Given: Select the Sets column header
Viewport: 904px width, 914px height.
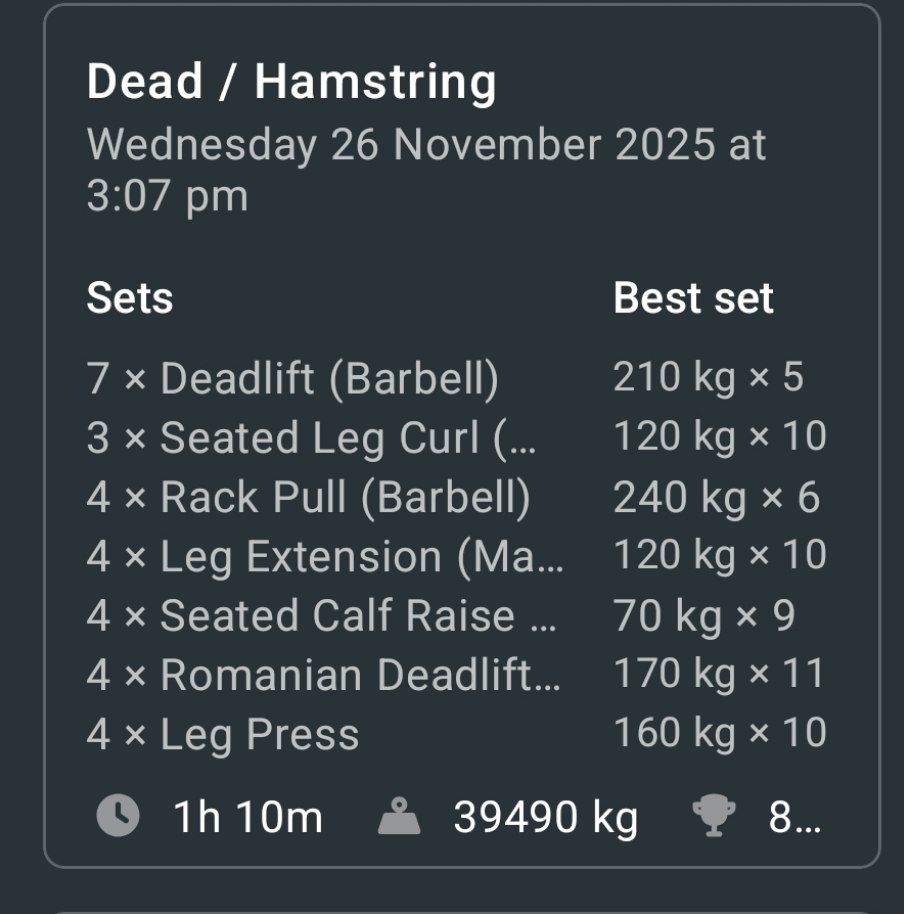Looking at the screenshot, I should coord(131,297).
